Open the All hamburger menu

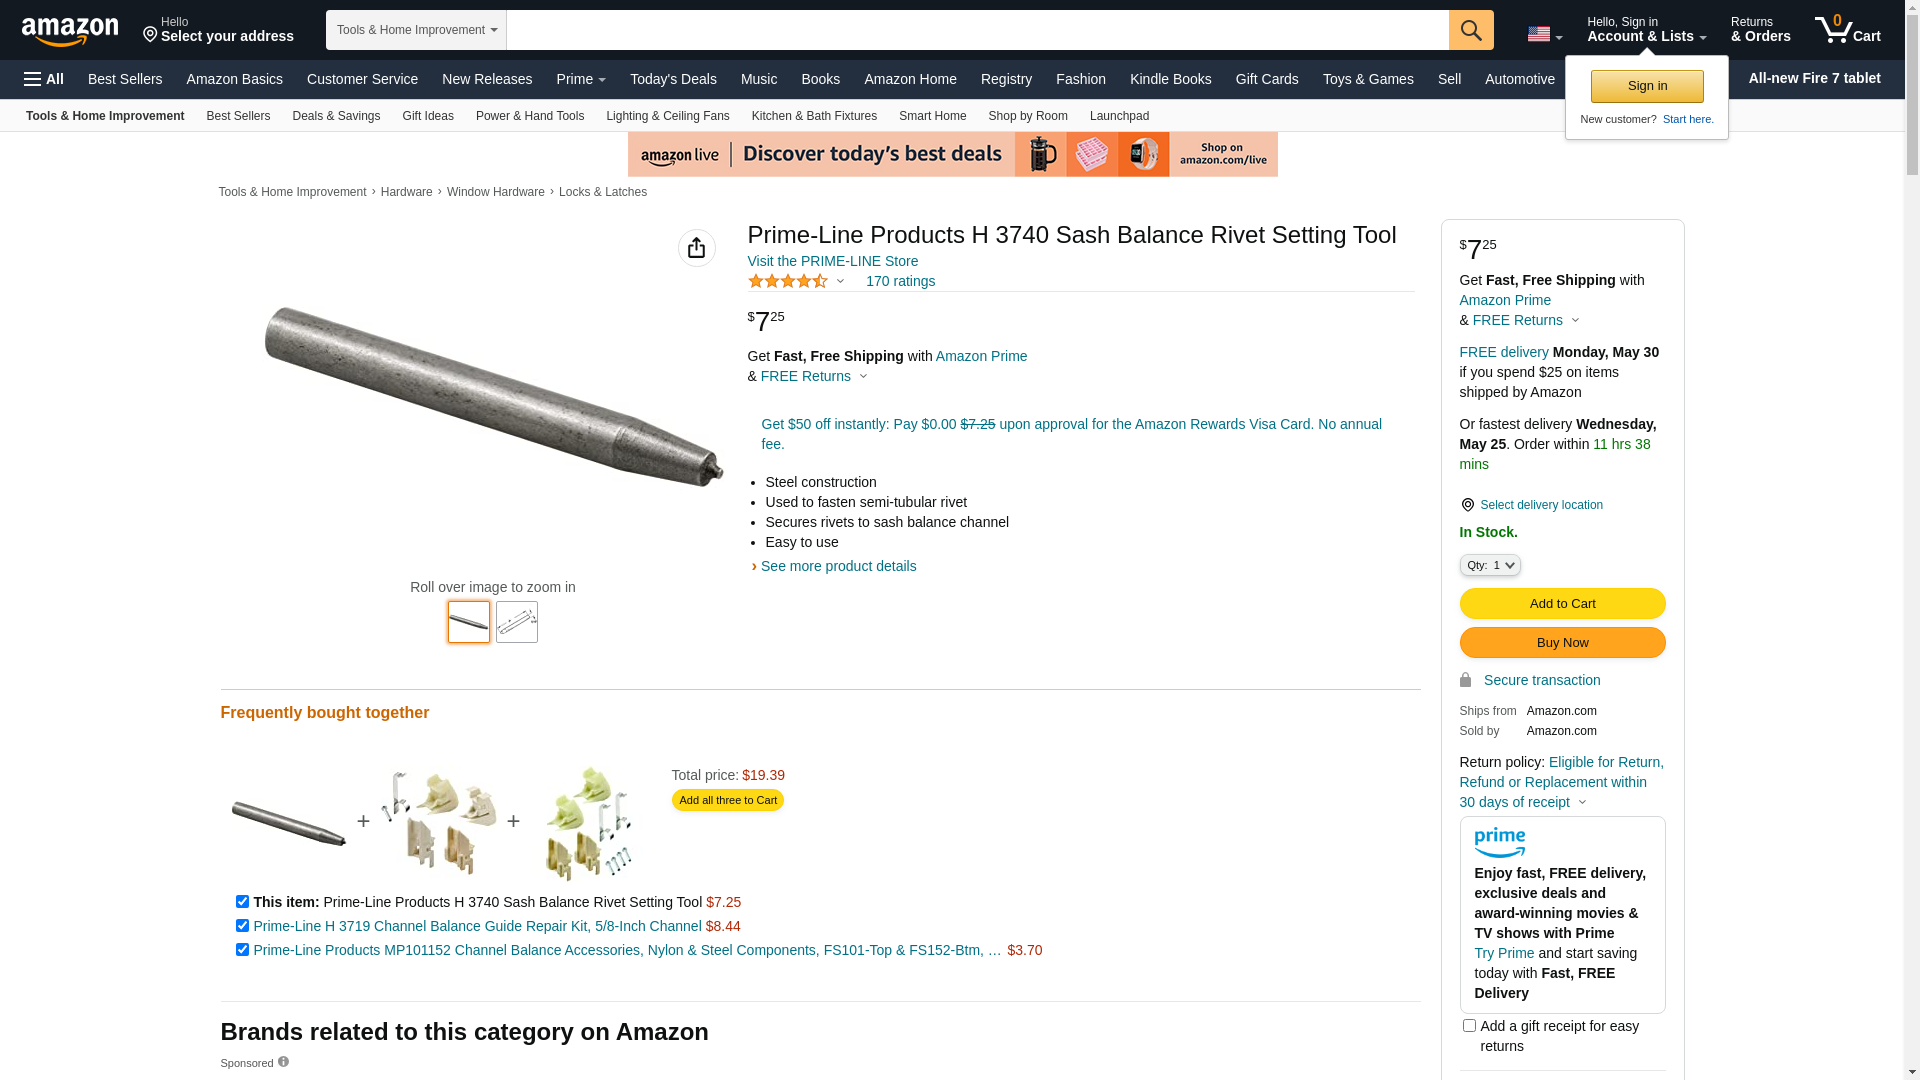pyautogui.click(x=44, y=79)
